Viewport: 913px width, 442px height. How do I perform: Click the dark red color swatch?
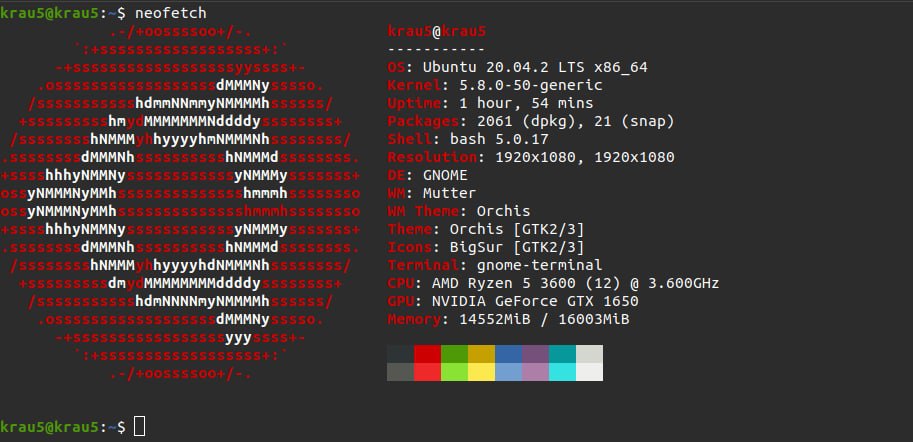427,353
